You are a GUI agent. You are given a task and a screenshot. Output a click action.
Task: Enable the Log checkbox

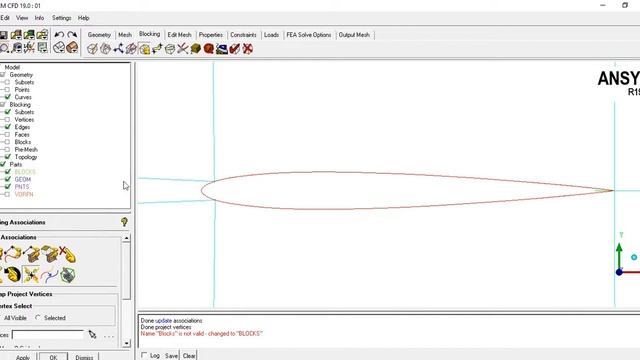pos(144,356)
